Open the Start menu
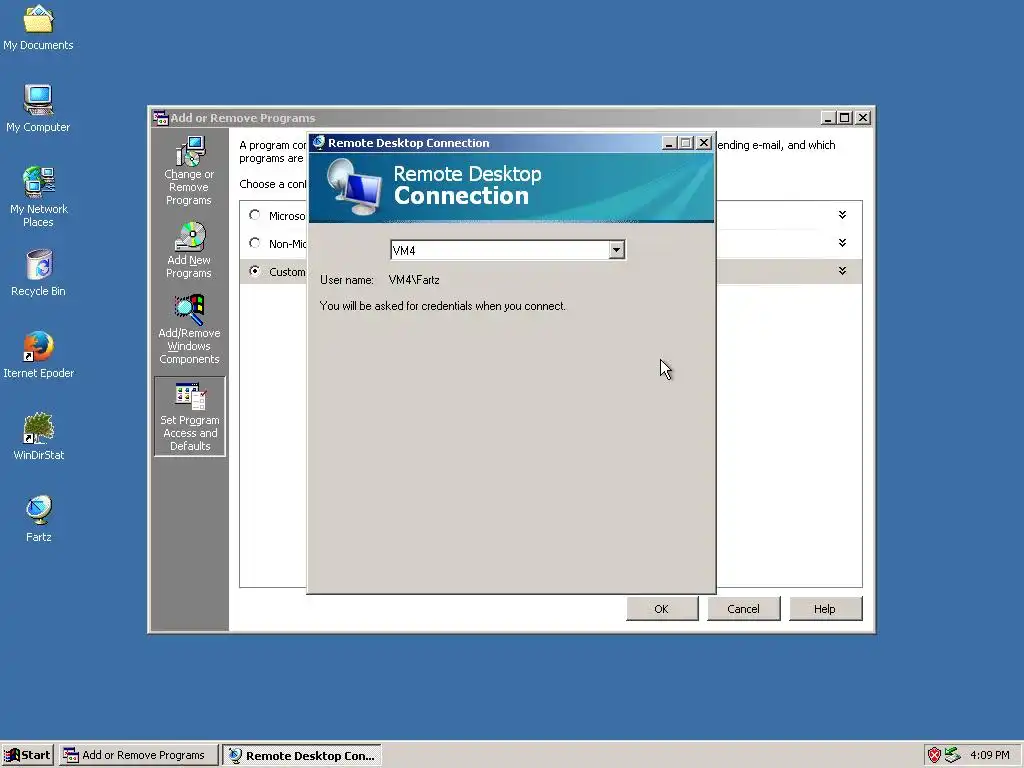Screen dimensions: 1024x768 27,755
